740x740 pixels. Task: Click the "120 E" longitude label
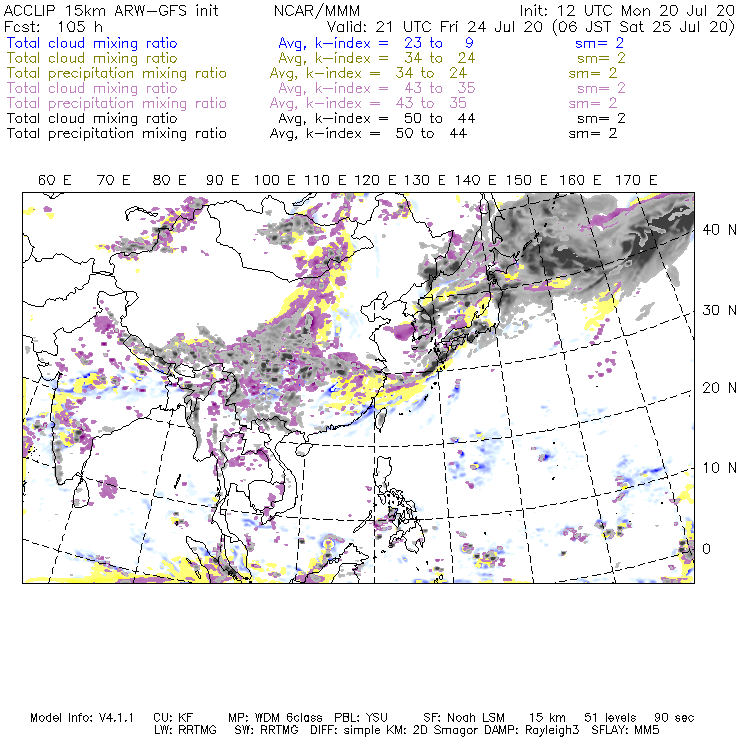coord(375,180)
